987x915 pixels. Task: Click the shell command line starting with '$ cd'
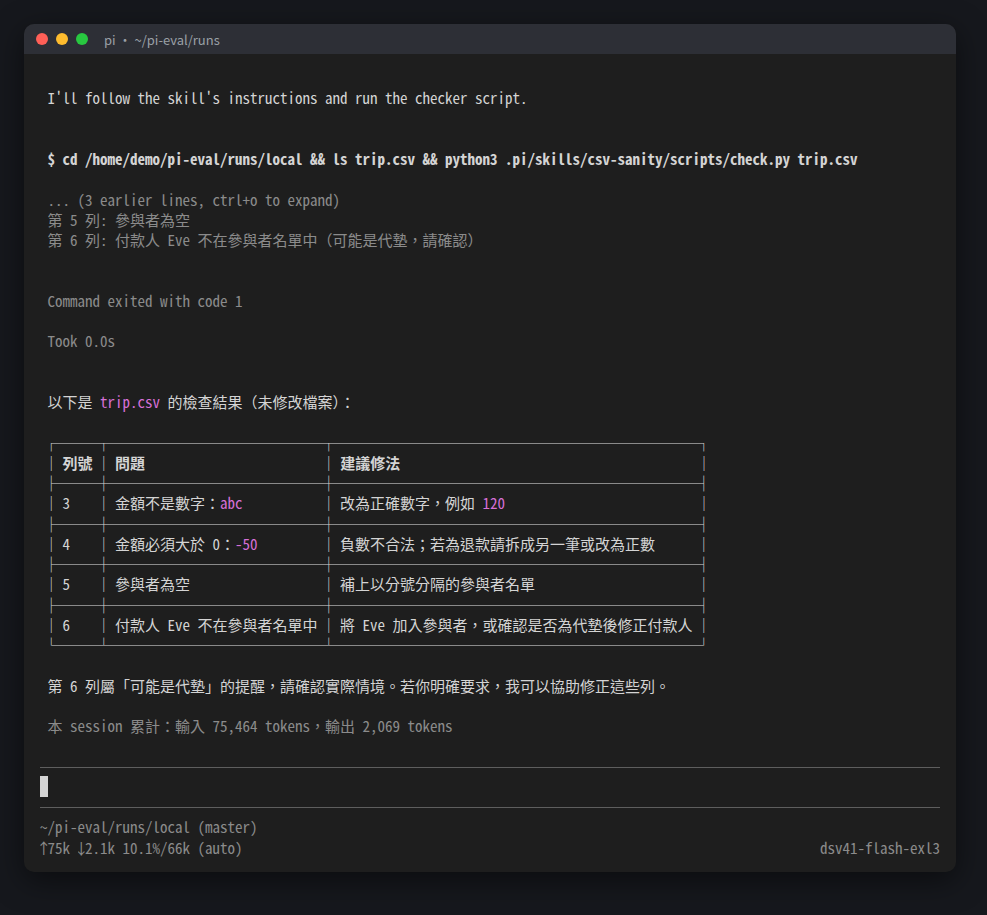pyautogui.click(x=452, y=160)
